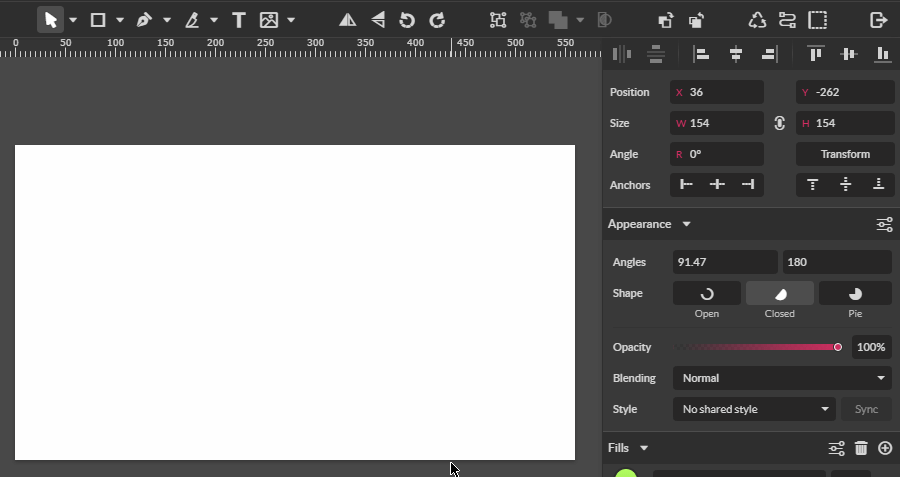Select the Rectangle shape tool
This screenshot has height=477, width=900.
tap(98, 20)
